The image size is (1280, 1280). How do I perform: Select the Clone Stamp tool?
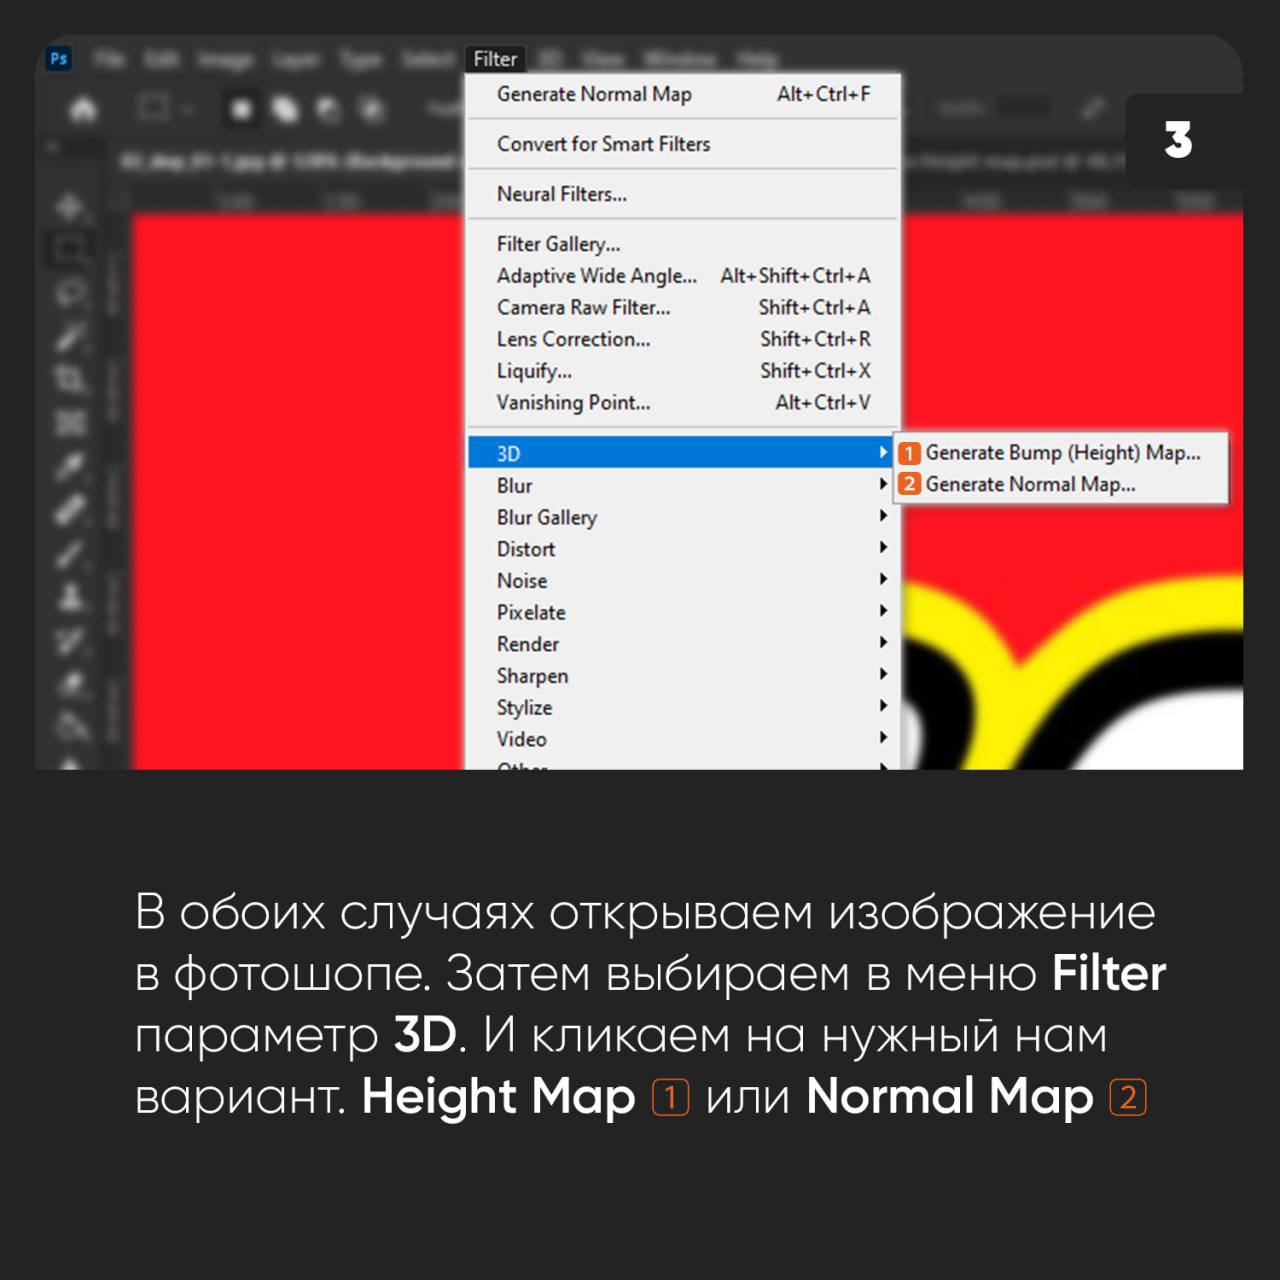click(70, 597)
